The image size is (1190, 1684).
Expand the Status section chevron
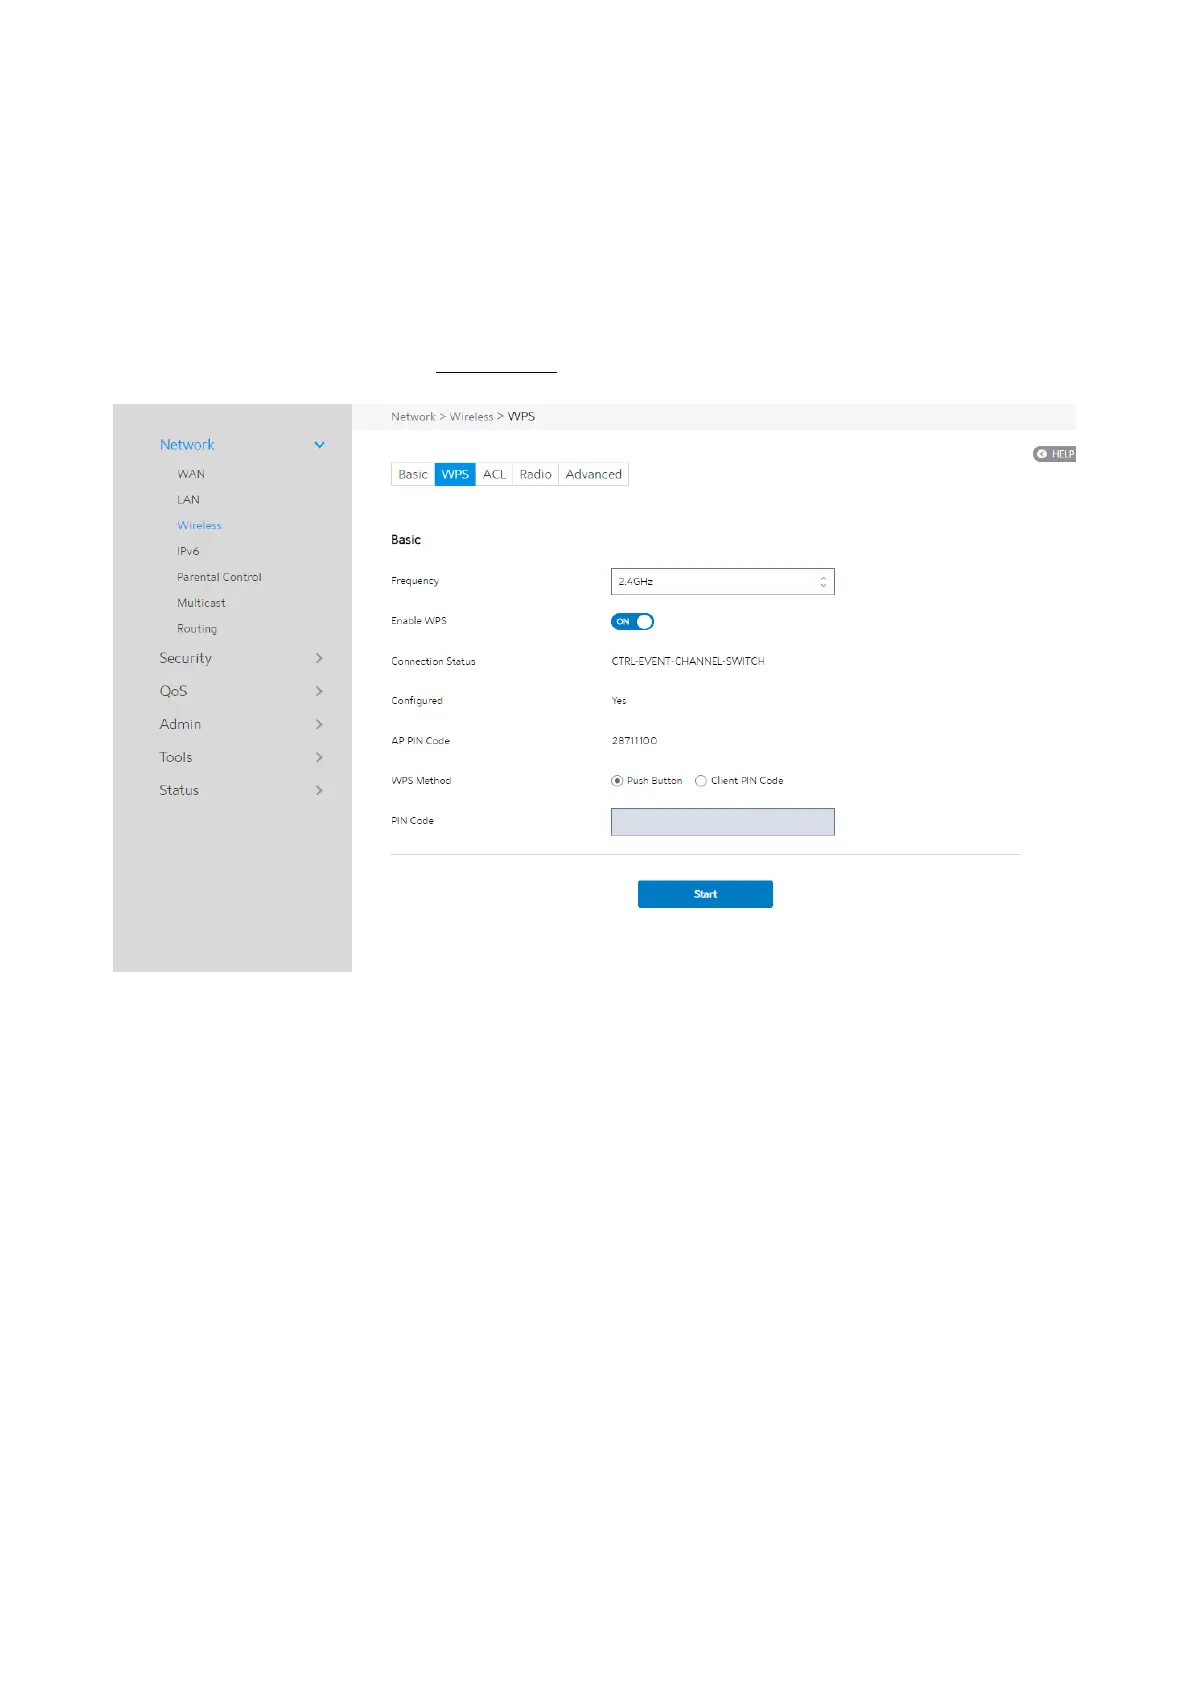(320, 790)
